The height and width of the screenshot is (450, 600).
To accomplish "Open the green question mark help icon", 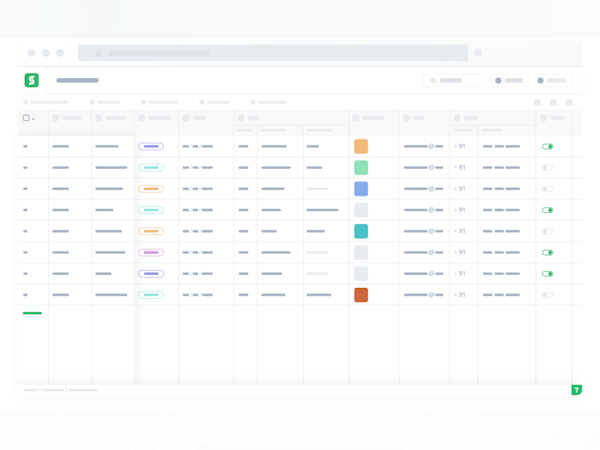I will pos(577,390).
